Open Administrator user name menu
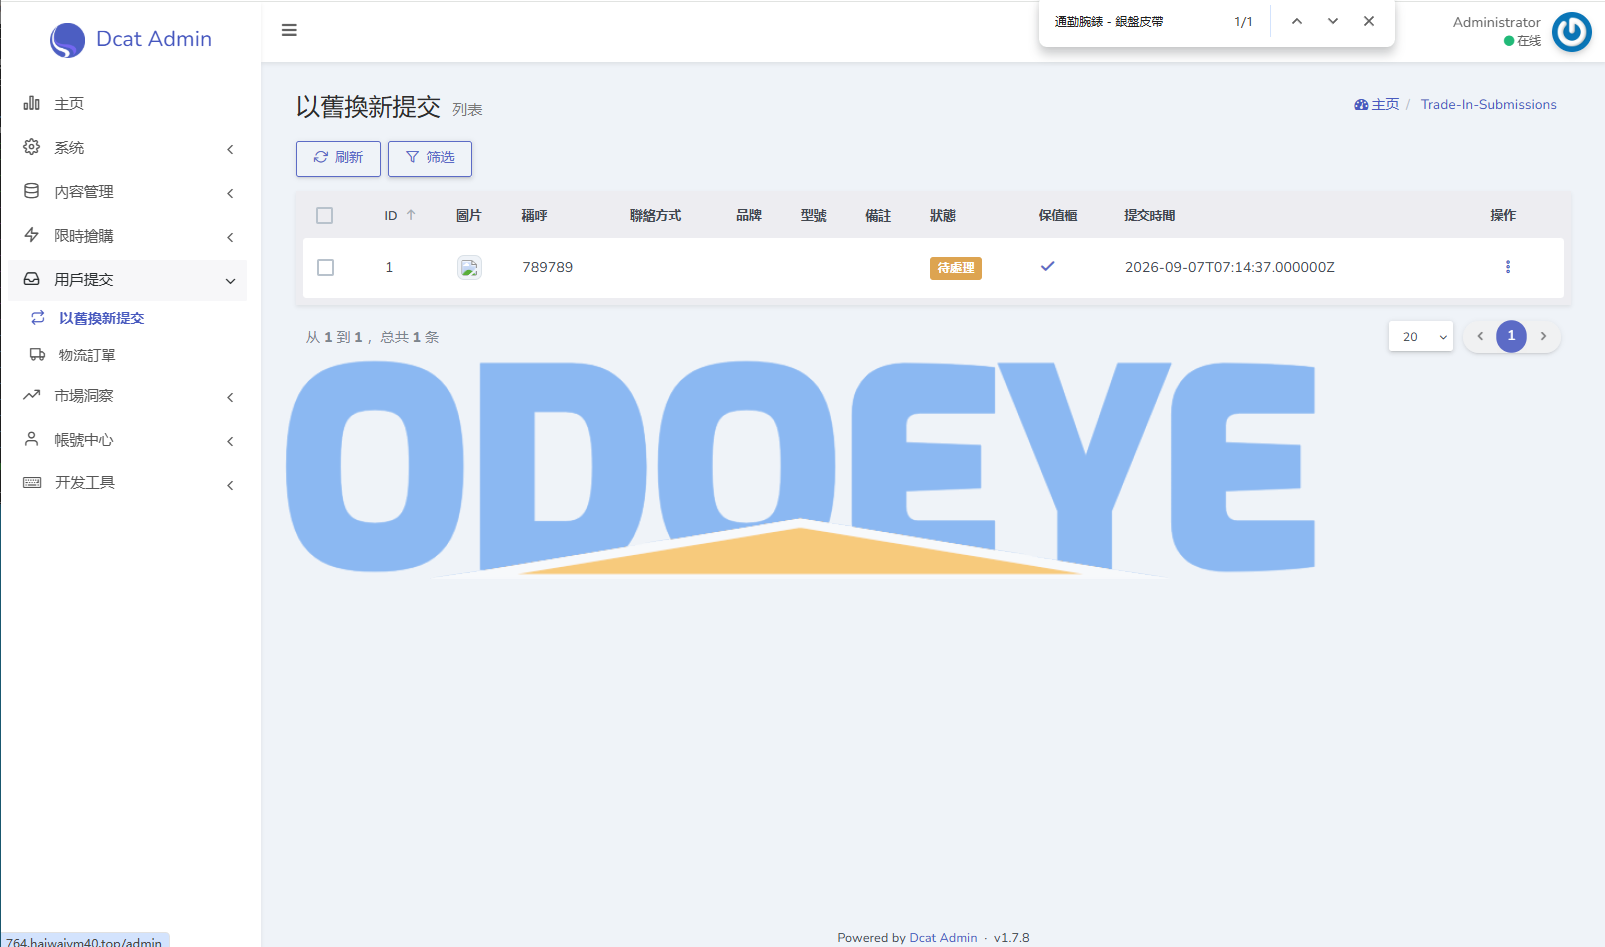This screenshot has width=1605, height=947. point(1496,22)
